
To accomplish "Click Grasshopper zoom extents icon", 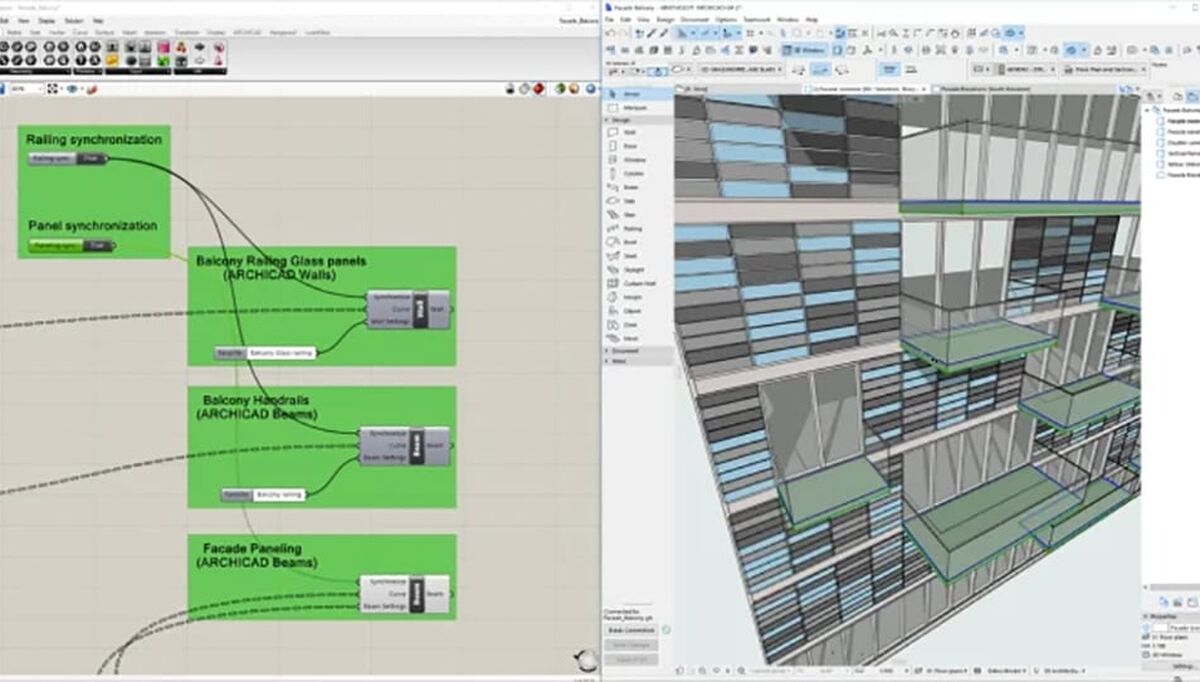I will pos(55,89).
